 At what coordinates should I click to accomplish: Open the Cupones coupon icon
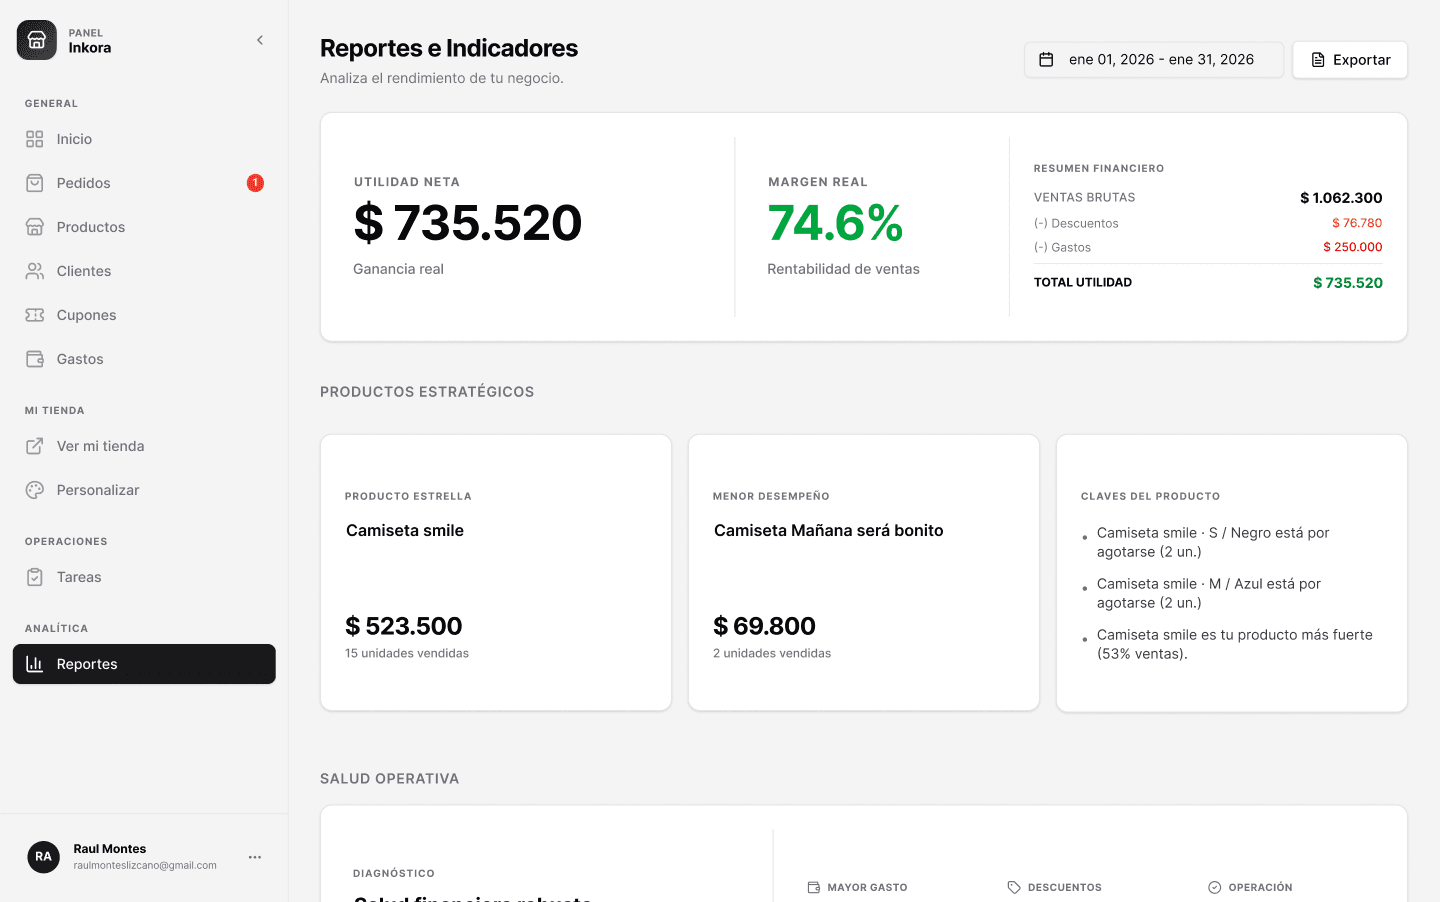click(x=34, y=314)
